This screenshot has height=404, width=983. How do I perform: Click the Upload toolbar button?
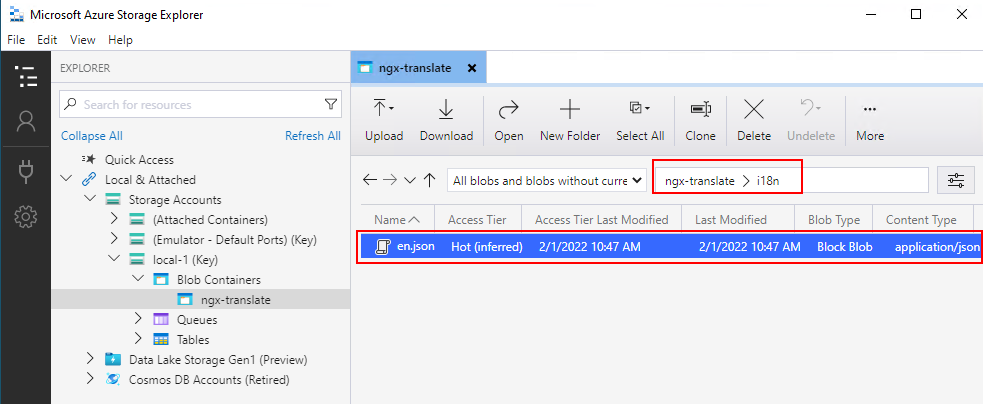(384, 120)
